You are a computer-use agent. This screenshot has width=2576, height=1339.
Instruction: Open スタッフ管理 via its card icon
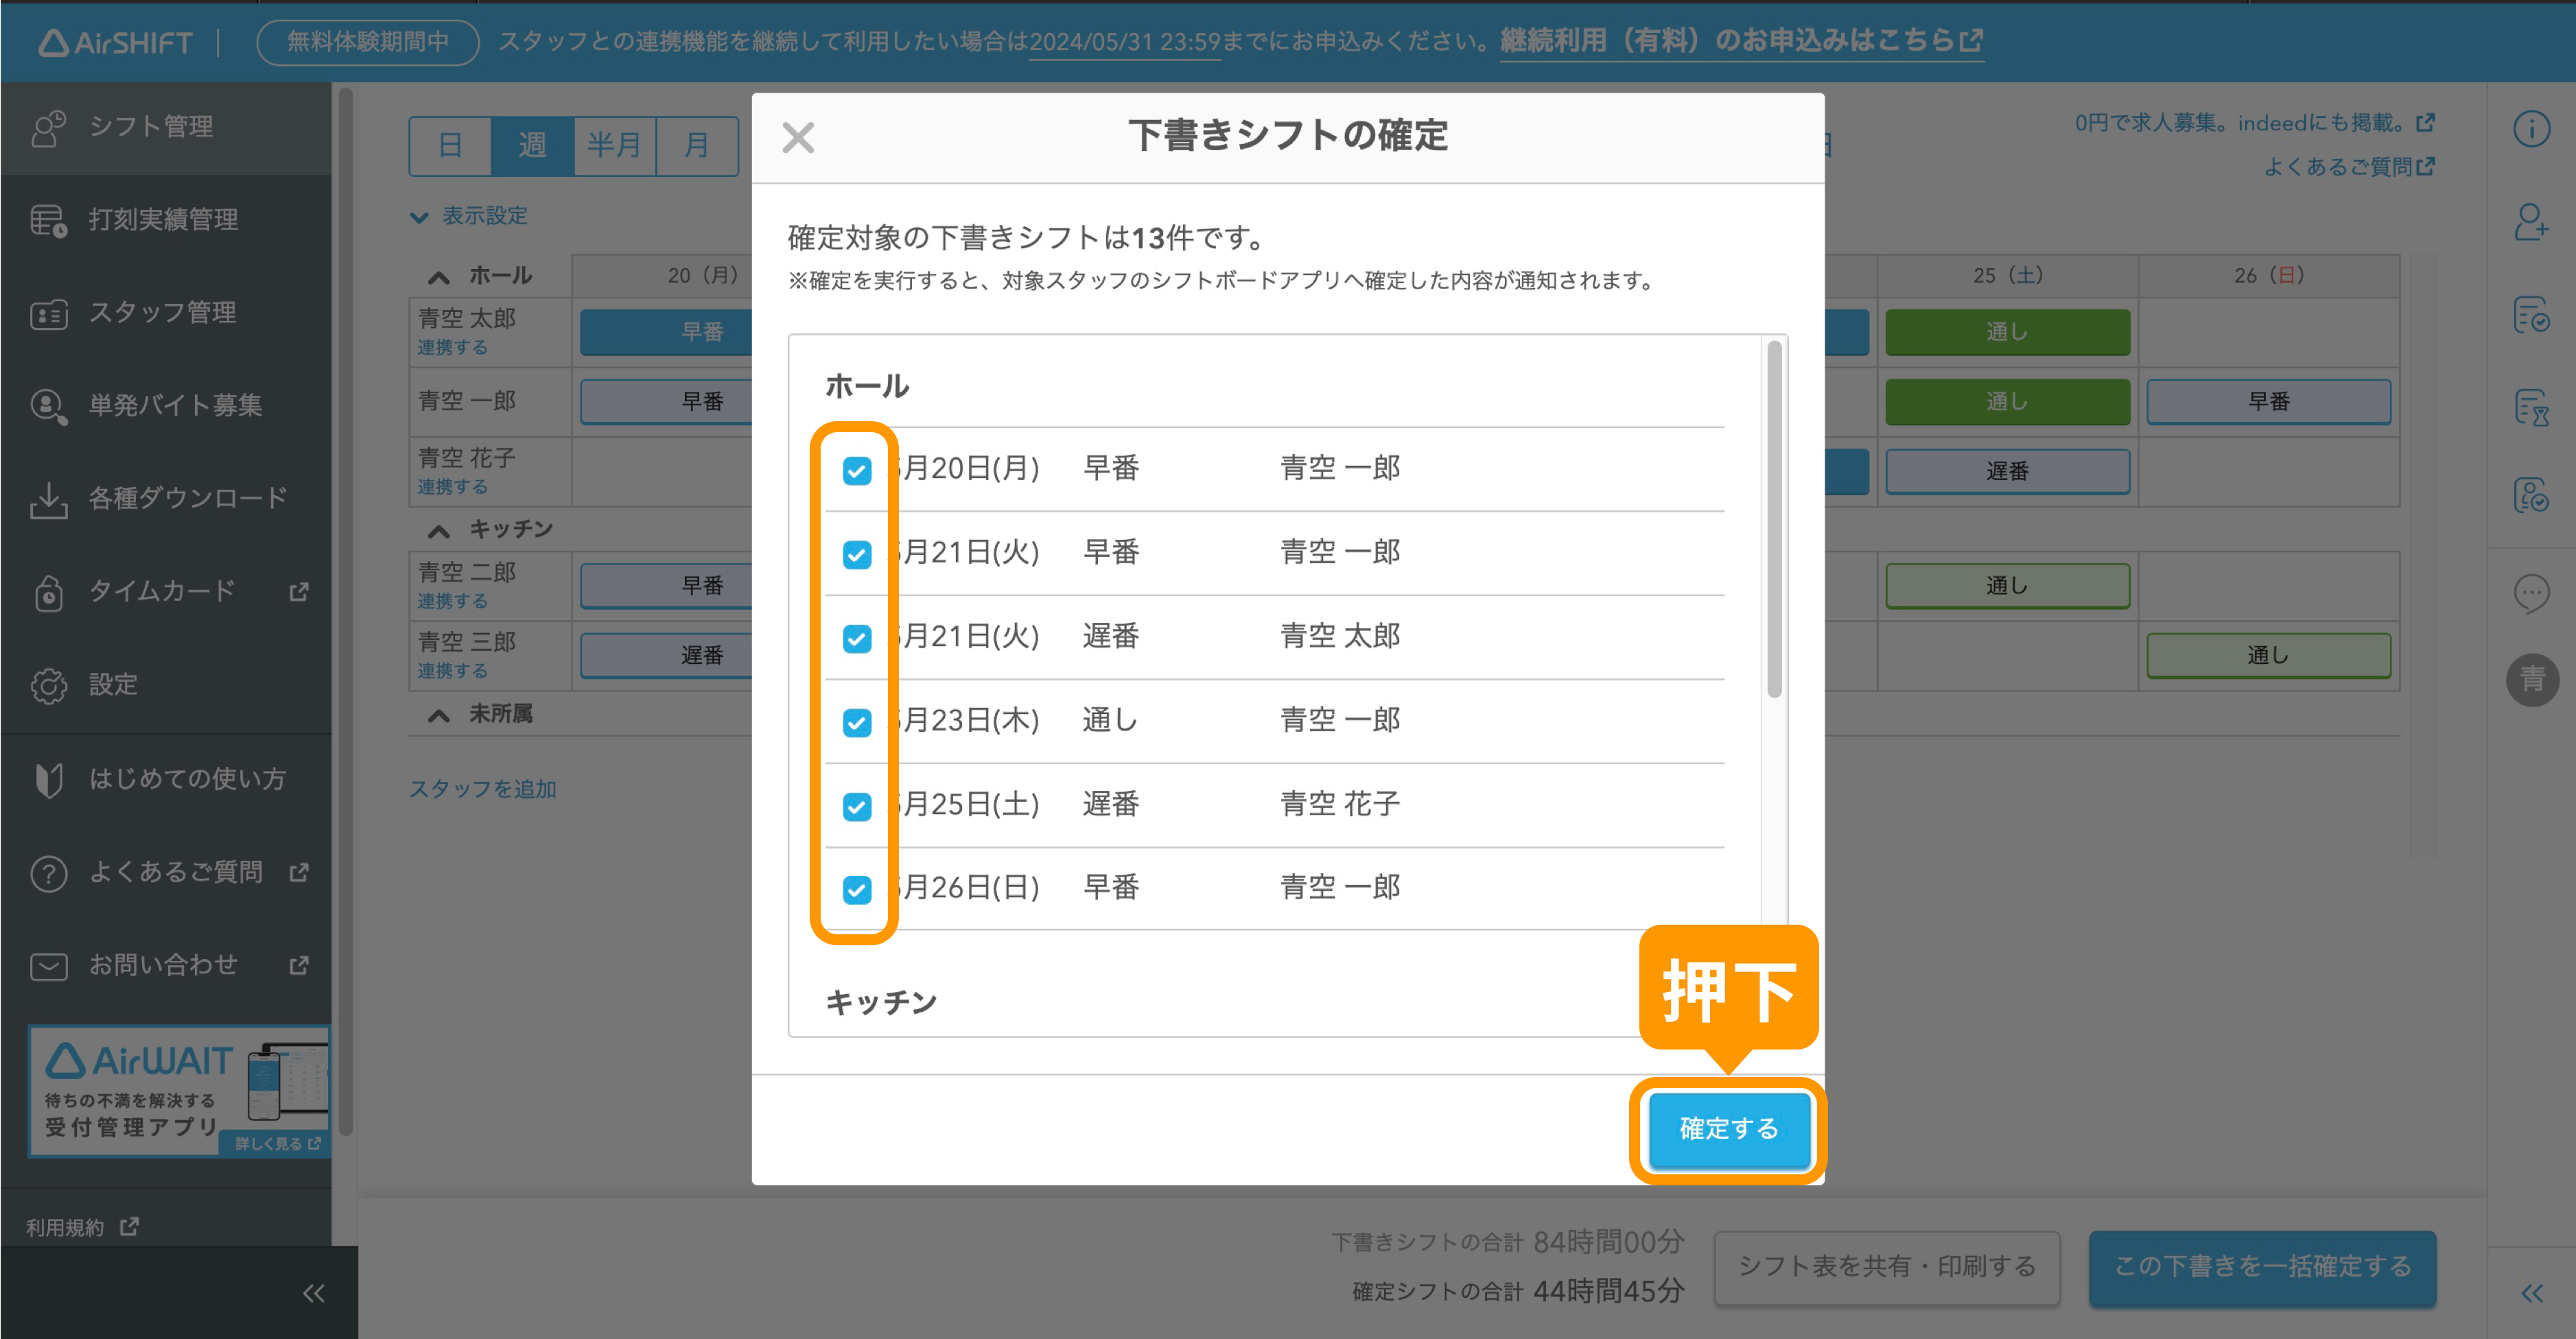click(48, 314)
